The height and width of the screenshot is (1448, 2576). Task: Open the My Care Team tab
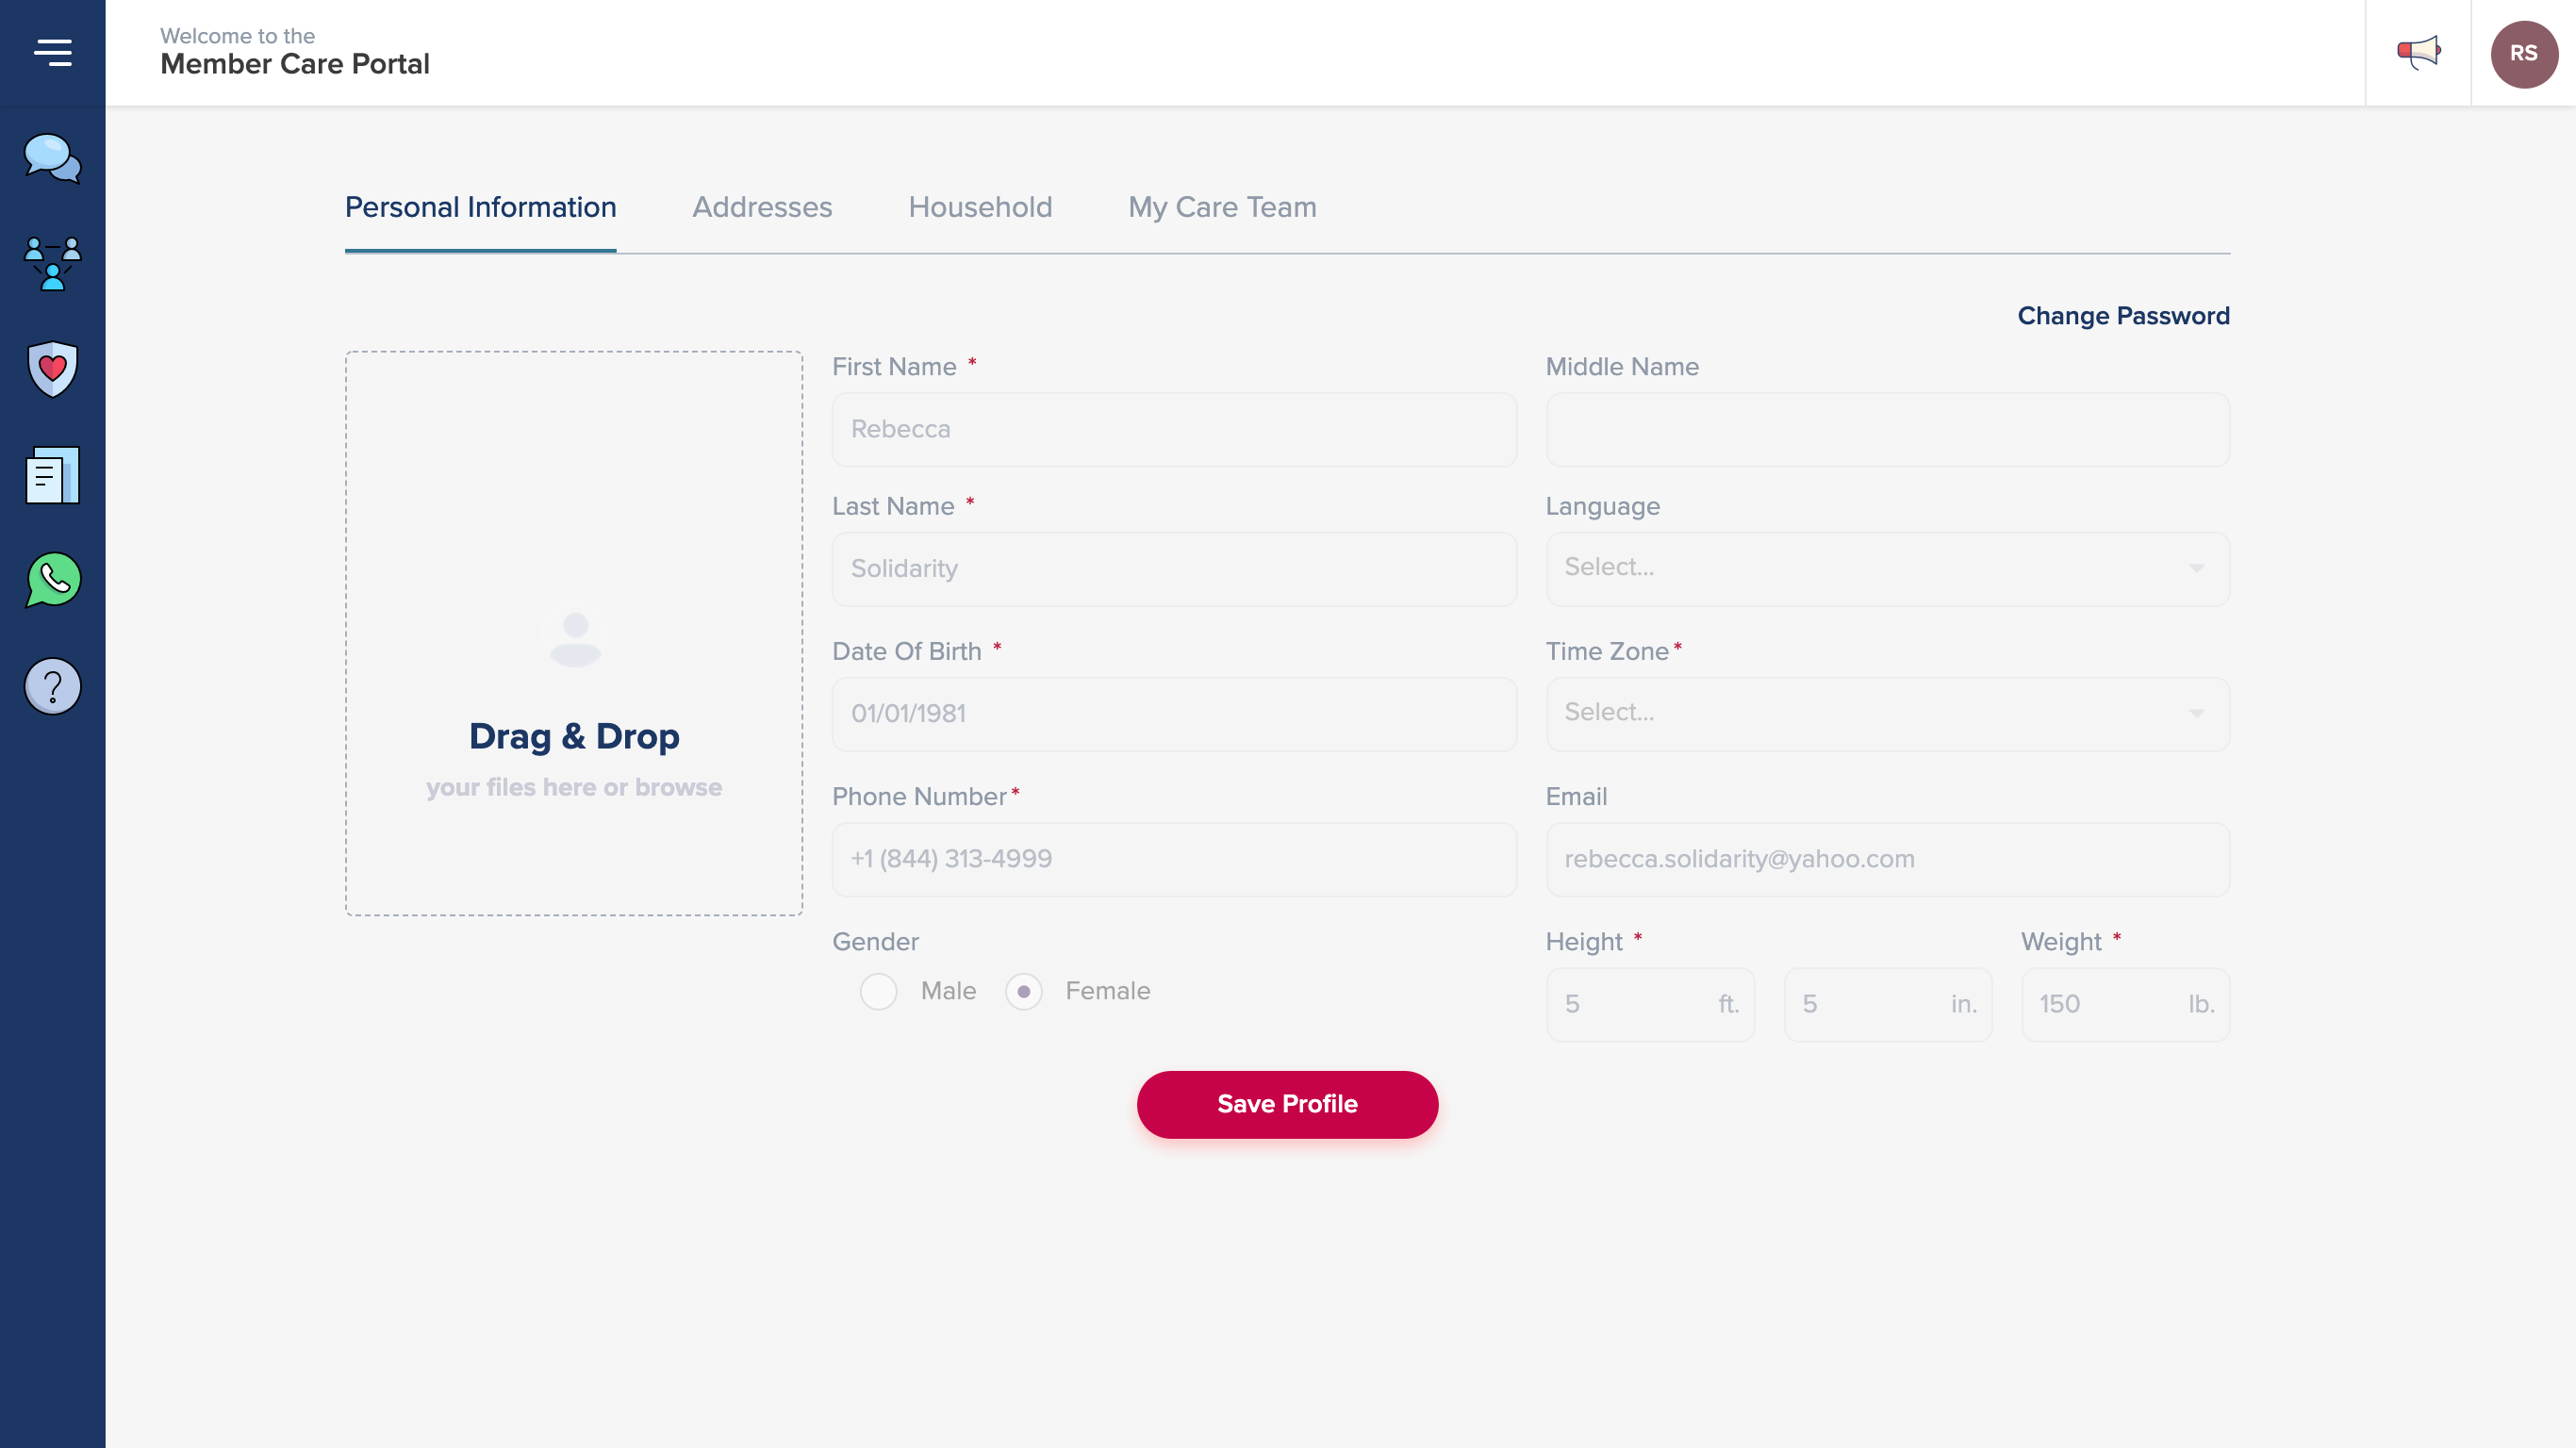(1221, 207)
